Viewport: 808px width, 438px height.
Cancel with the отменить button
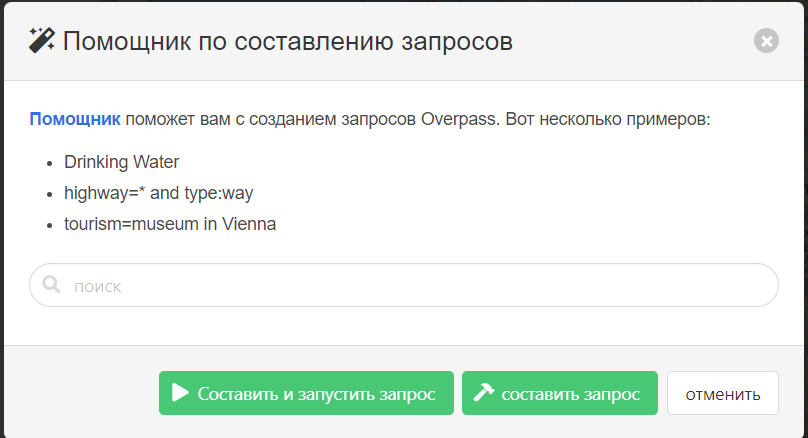(722, 393)
